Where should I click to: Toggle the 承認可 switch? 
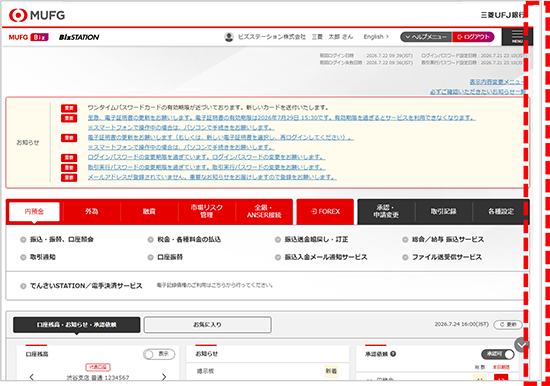(498, 354)
